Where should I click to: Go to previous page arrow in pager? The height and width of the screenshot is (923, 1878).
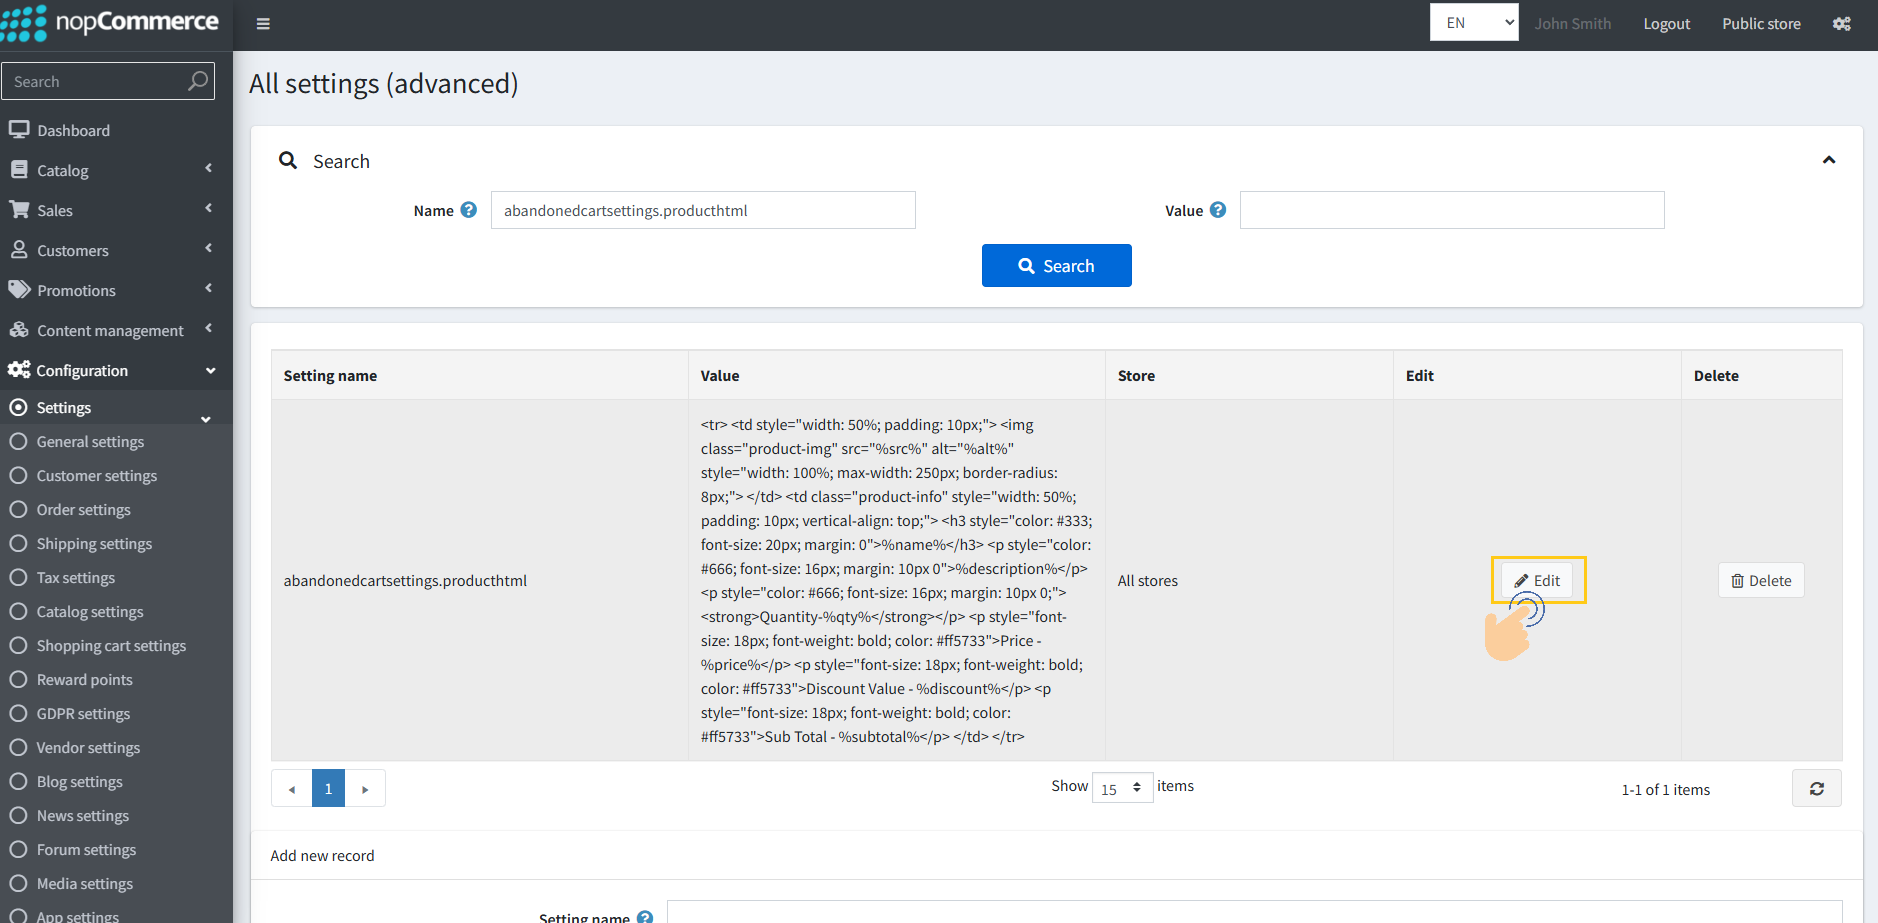click(291, 789)
